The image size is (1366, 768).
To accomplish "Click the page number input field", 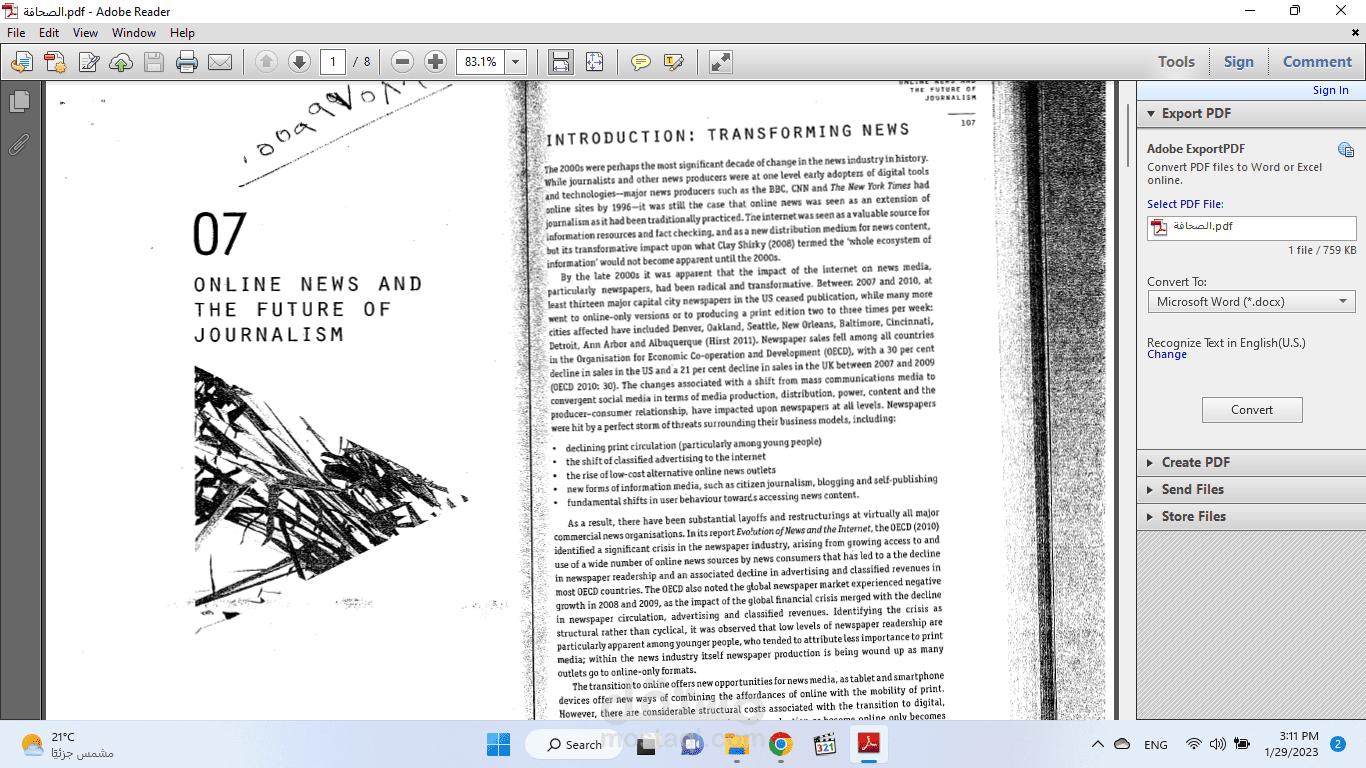I will (333, 62).
